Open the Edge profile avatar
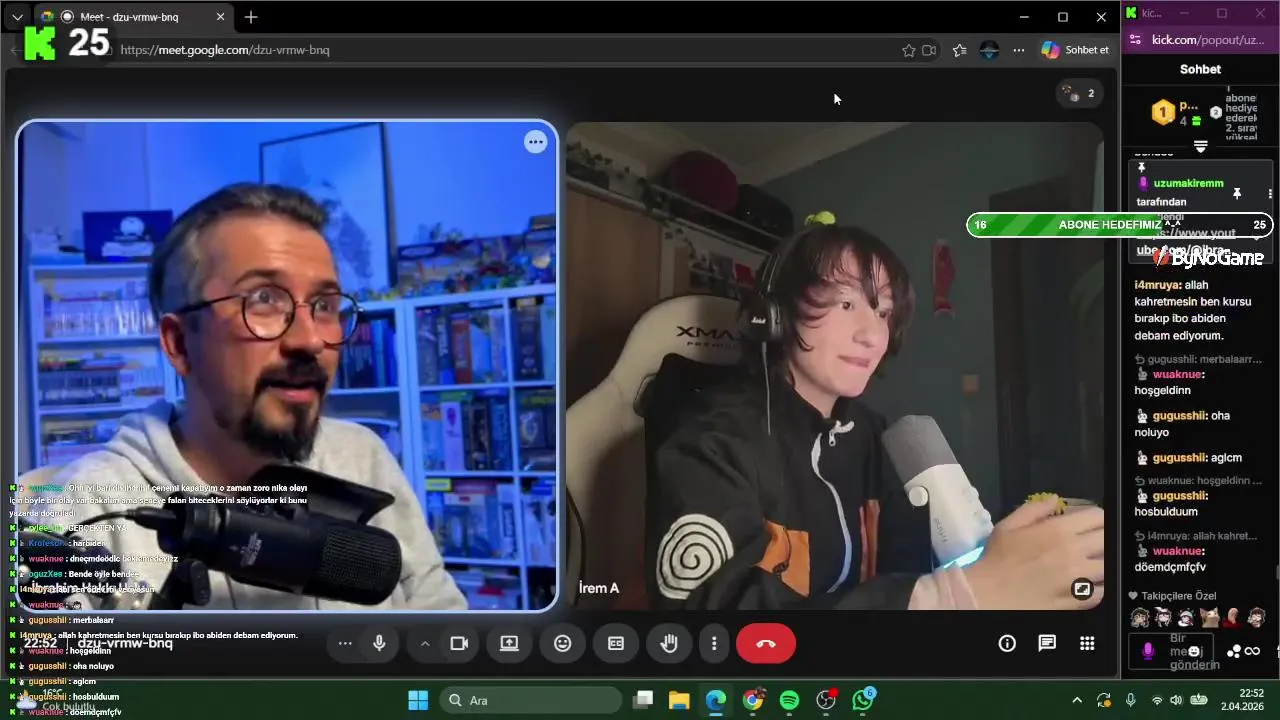Image resolution: width=1280 pixels, height=720 pixels. (989, 50)
